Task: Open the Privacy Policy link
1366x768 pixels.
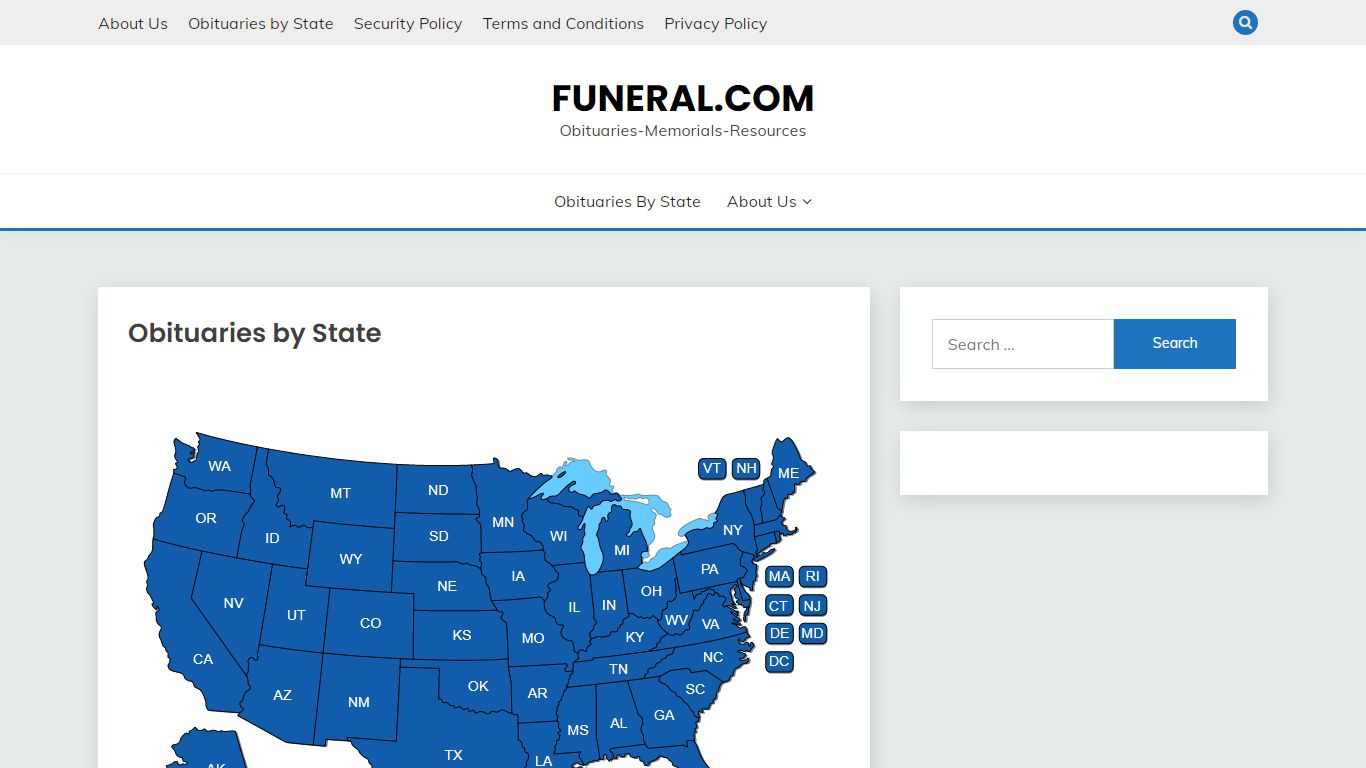Action: coord(716,23)
